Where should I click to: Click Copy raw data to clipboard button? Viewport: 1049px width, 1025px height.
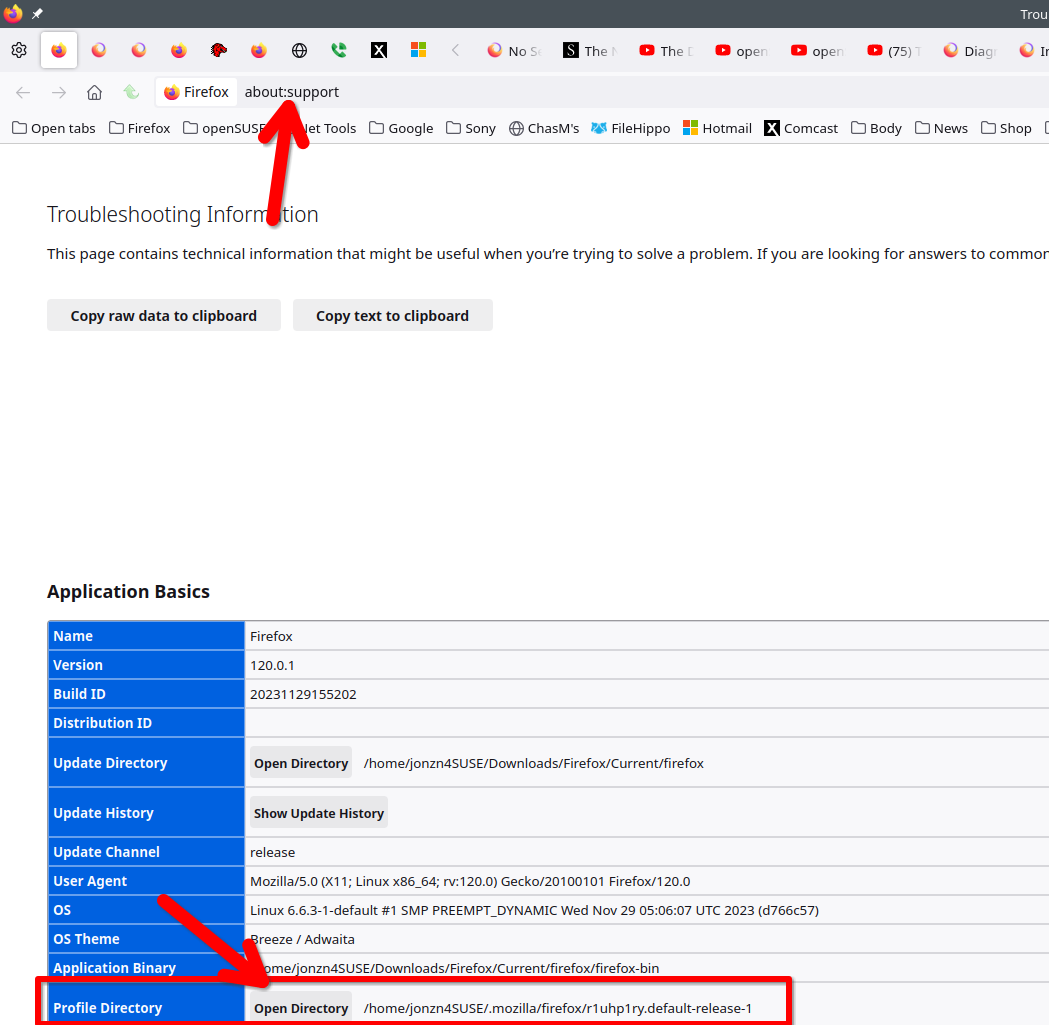[x=163, y=315]
